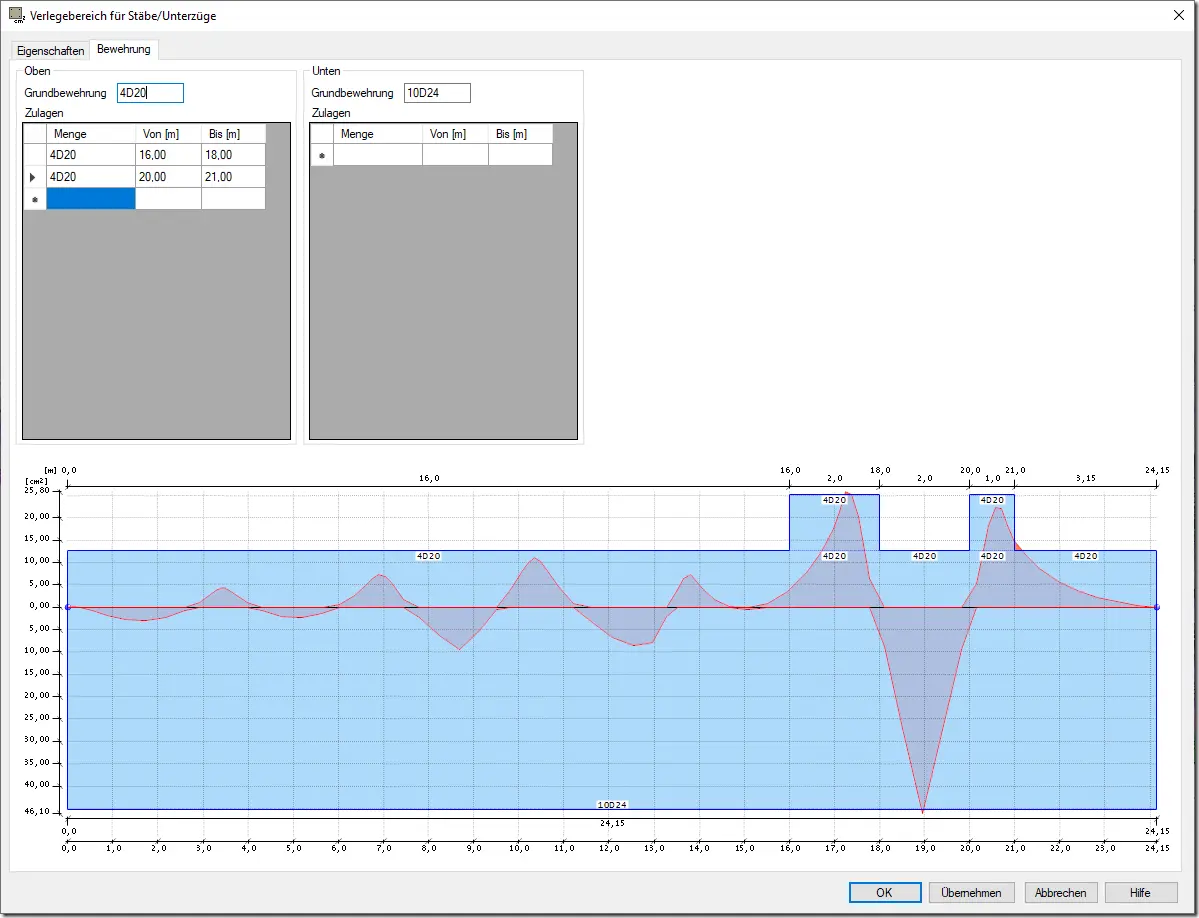Image resolution: width=1199 pixels, height=918 pixels.
Task: Click Menge column header in Oben table
Action: click(x=91, y=134)
